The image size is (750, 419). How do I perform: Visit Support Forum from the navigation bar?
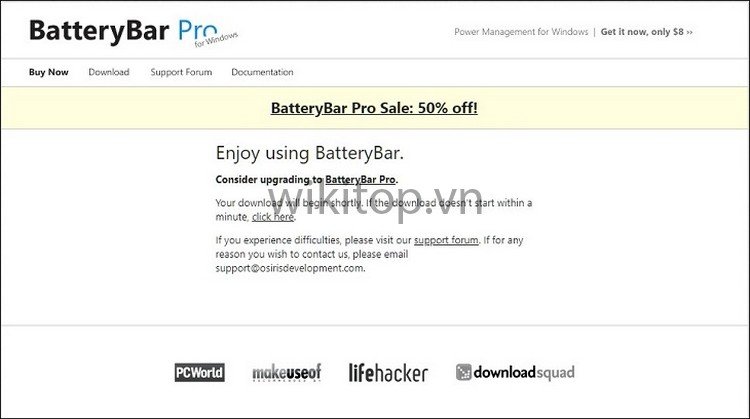181,72
